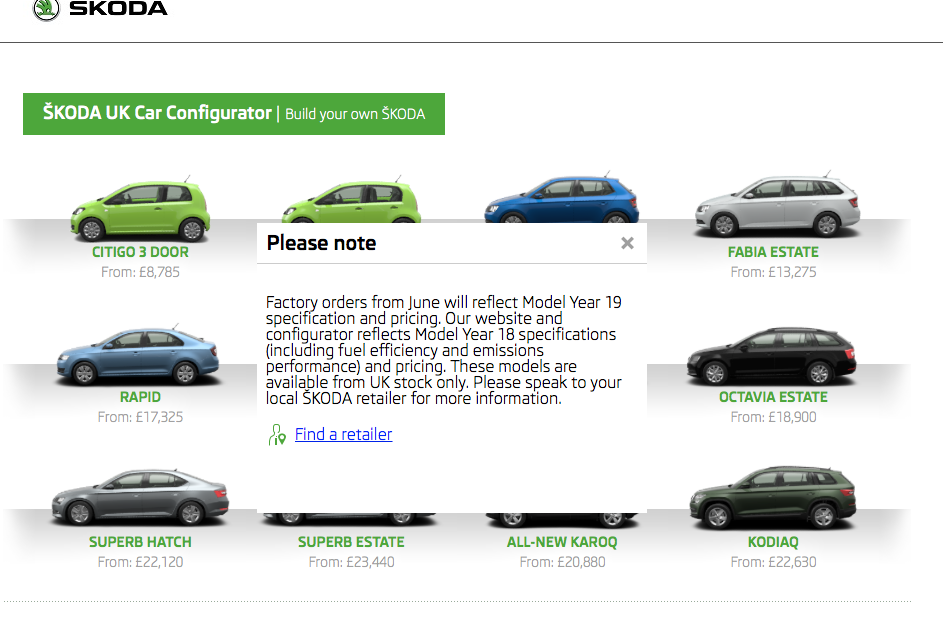Click the SKODA wordmark in header
Image resolution: width=943 pixels, height=641 pixels.
click(118, 8)
